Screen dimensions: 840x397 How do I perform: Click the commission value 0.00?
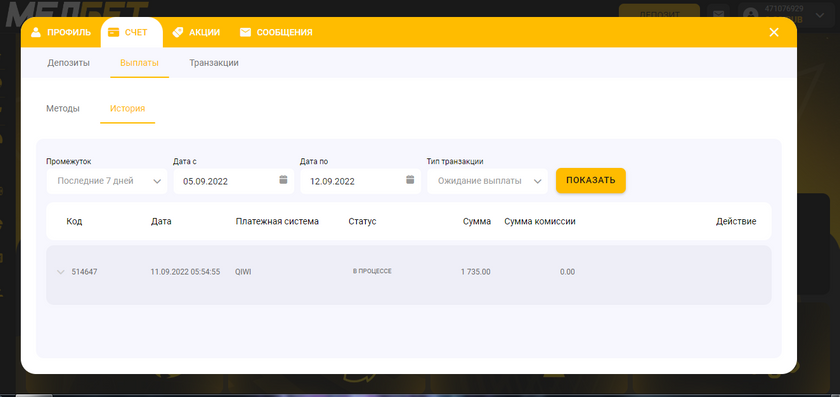(x=567, y=272)
